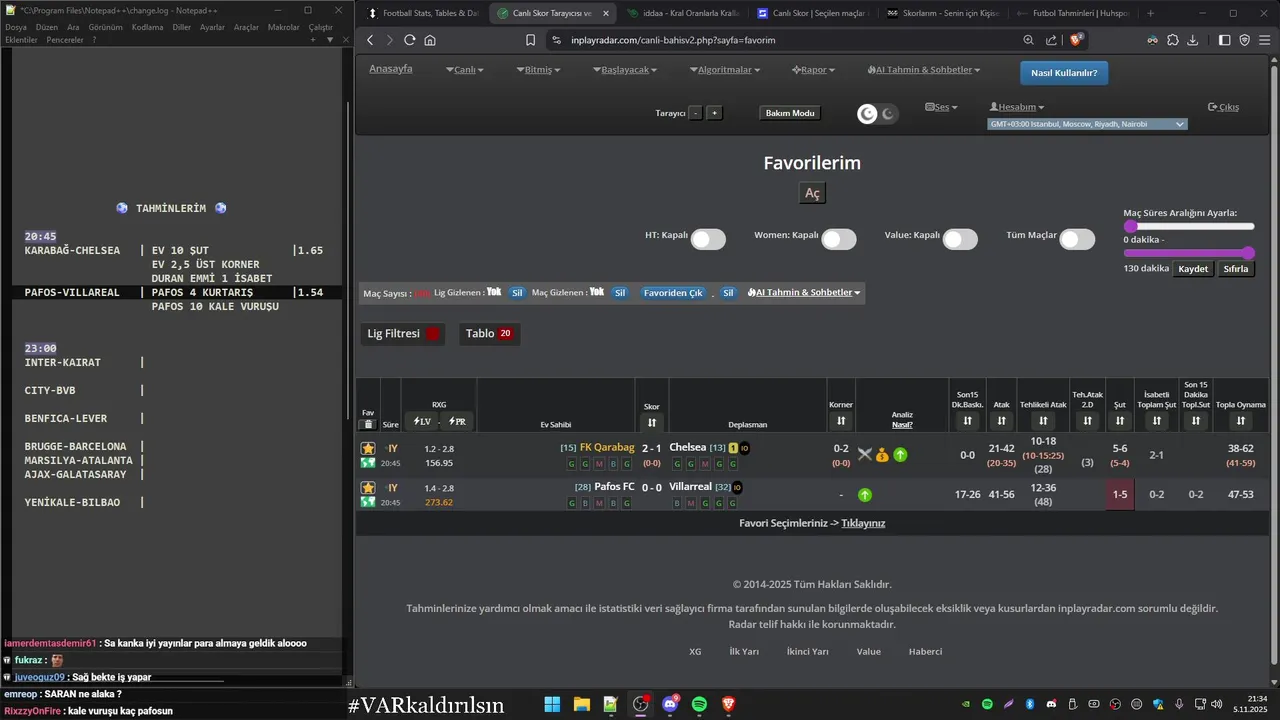Open browser extensions puzzle icon
This screenshot has width=1280, height=720.
(x=1173, y=40)
